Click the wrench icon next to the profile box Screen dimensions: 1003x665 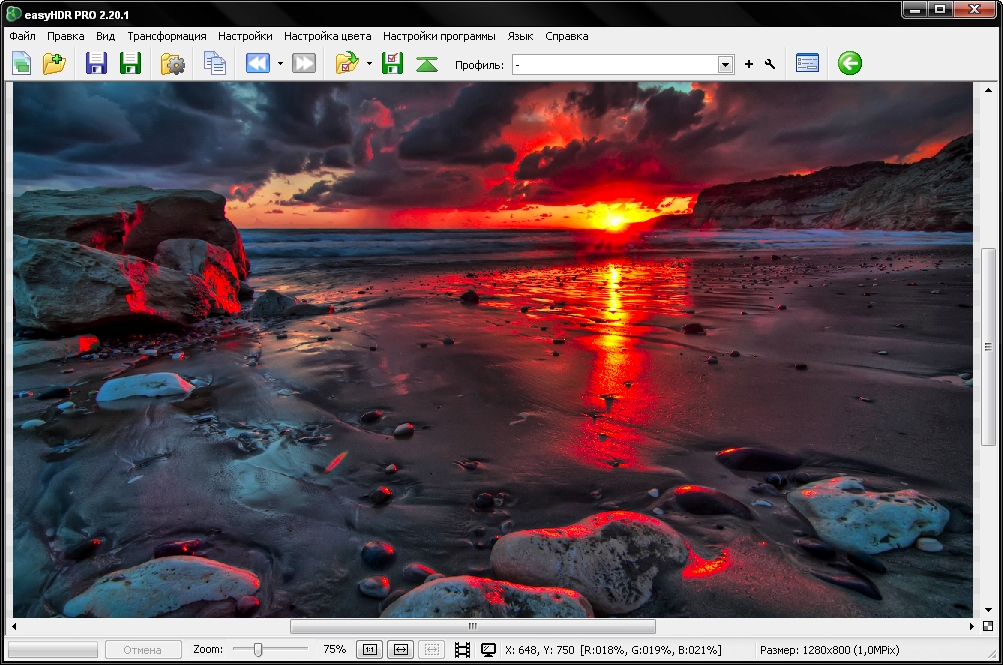(769, 65)
